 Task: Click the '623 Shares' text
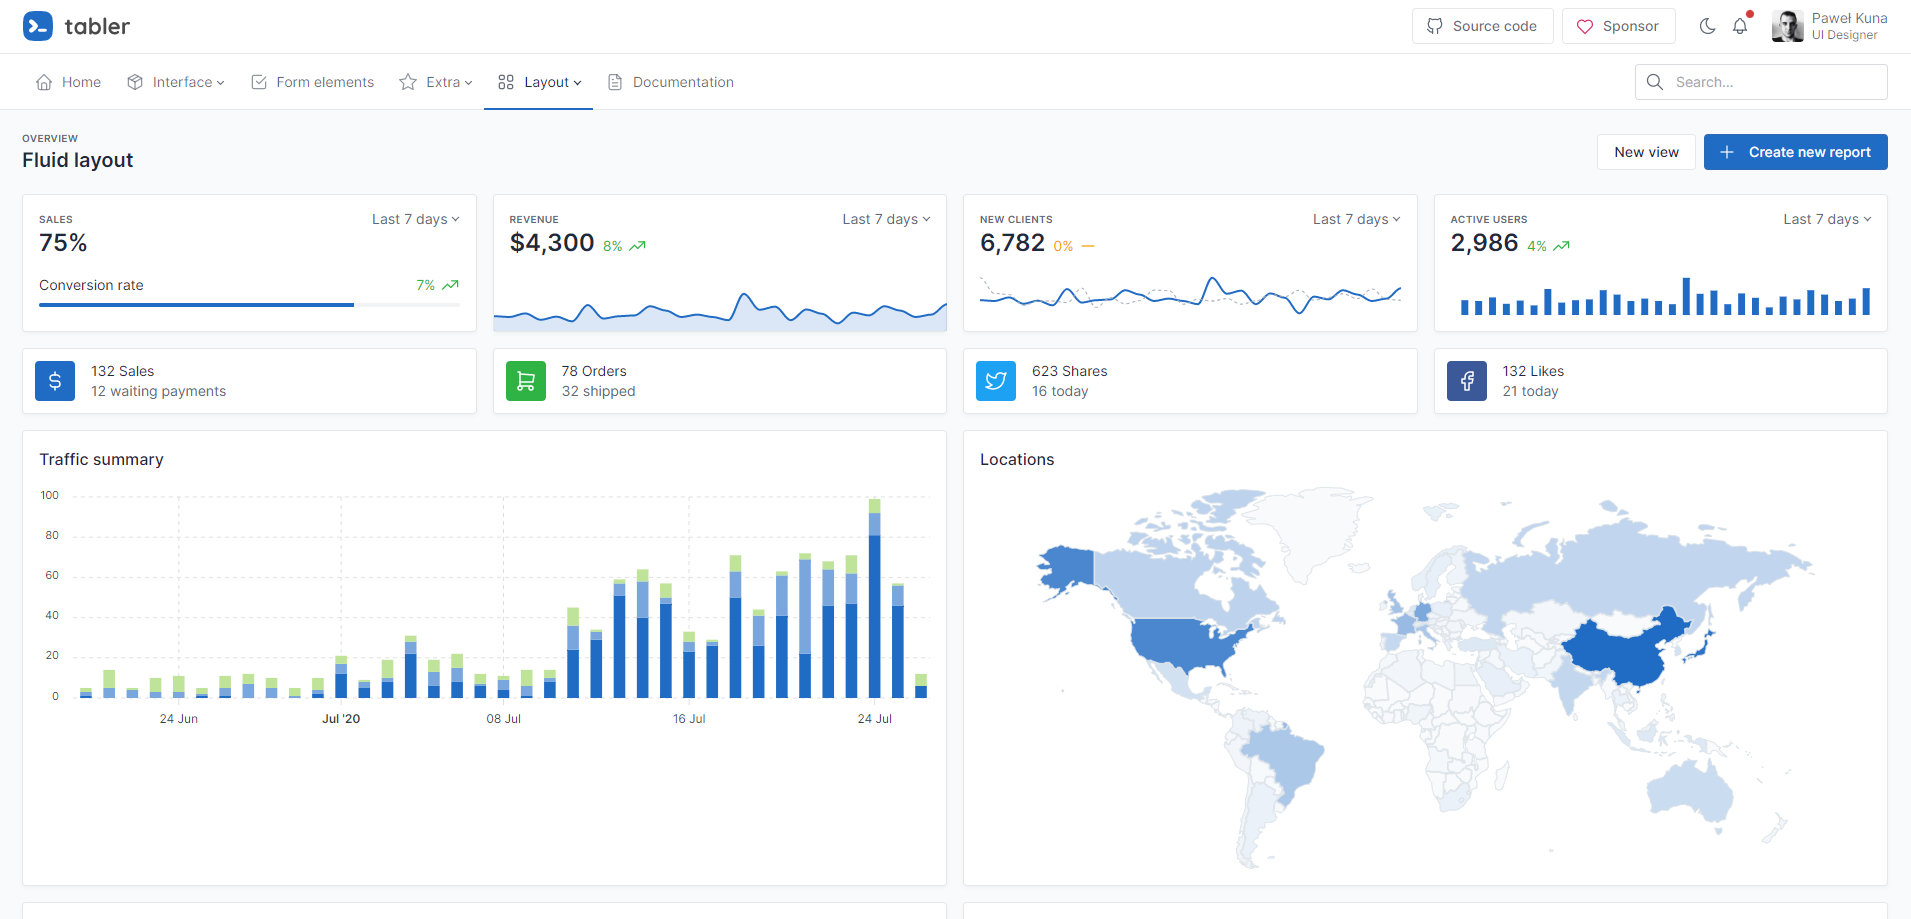(x=1070, y=371)
